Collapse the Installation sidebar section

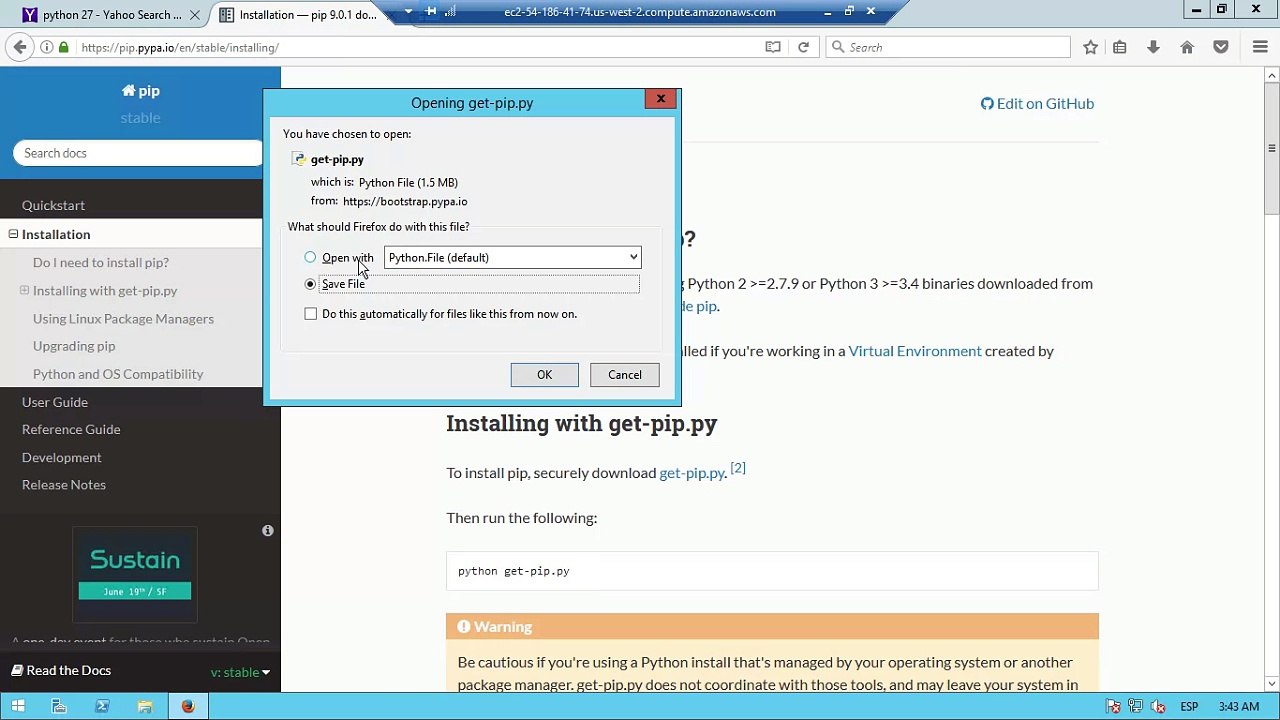[x=13, y=234]
